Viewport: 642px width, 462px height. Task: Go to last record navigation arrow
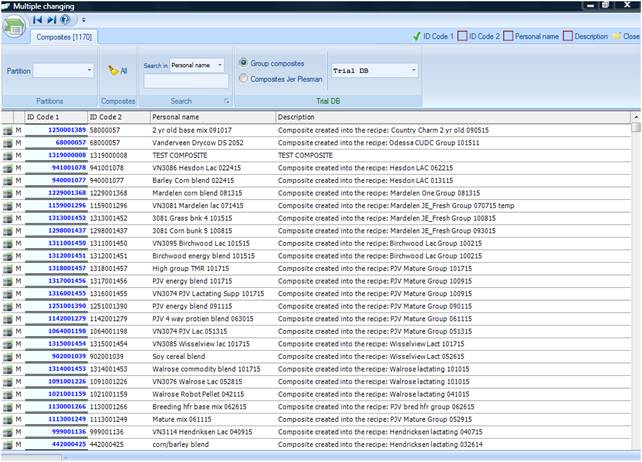pos(52,19)
